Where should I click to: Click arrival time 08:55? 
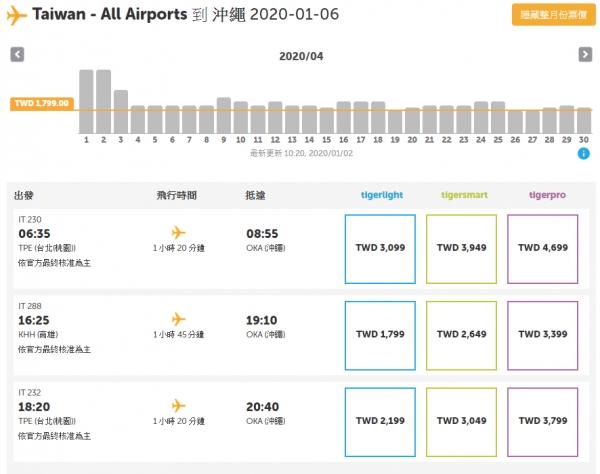(x=262, y=233)
